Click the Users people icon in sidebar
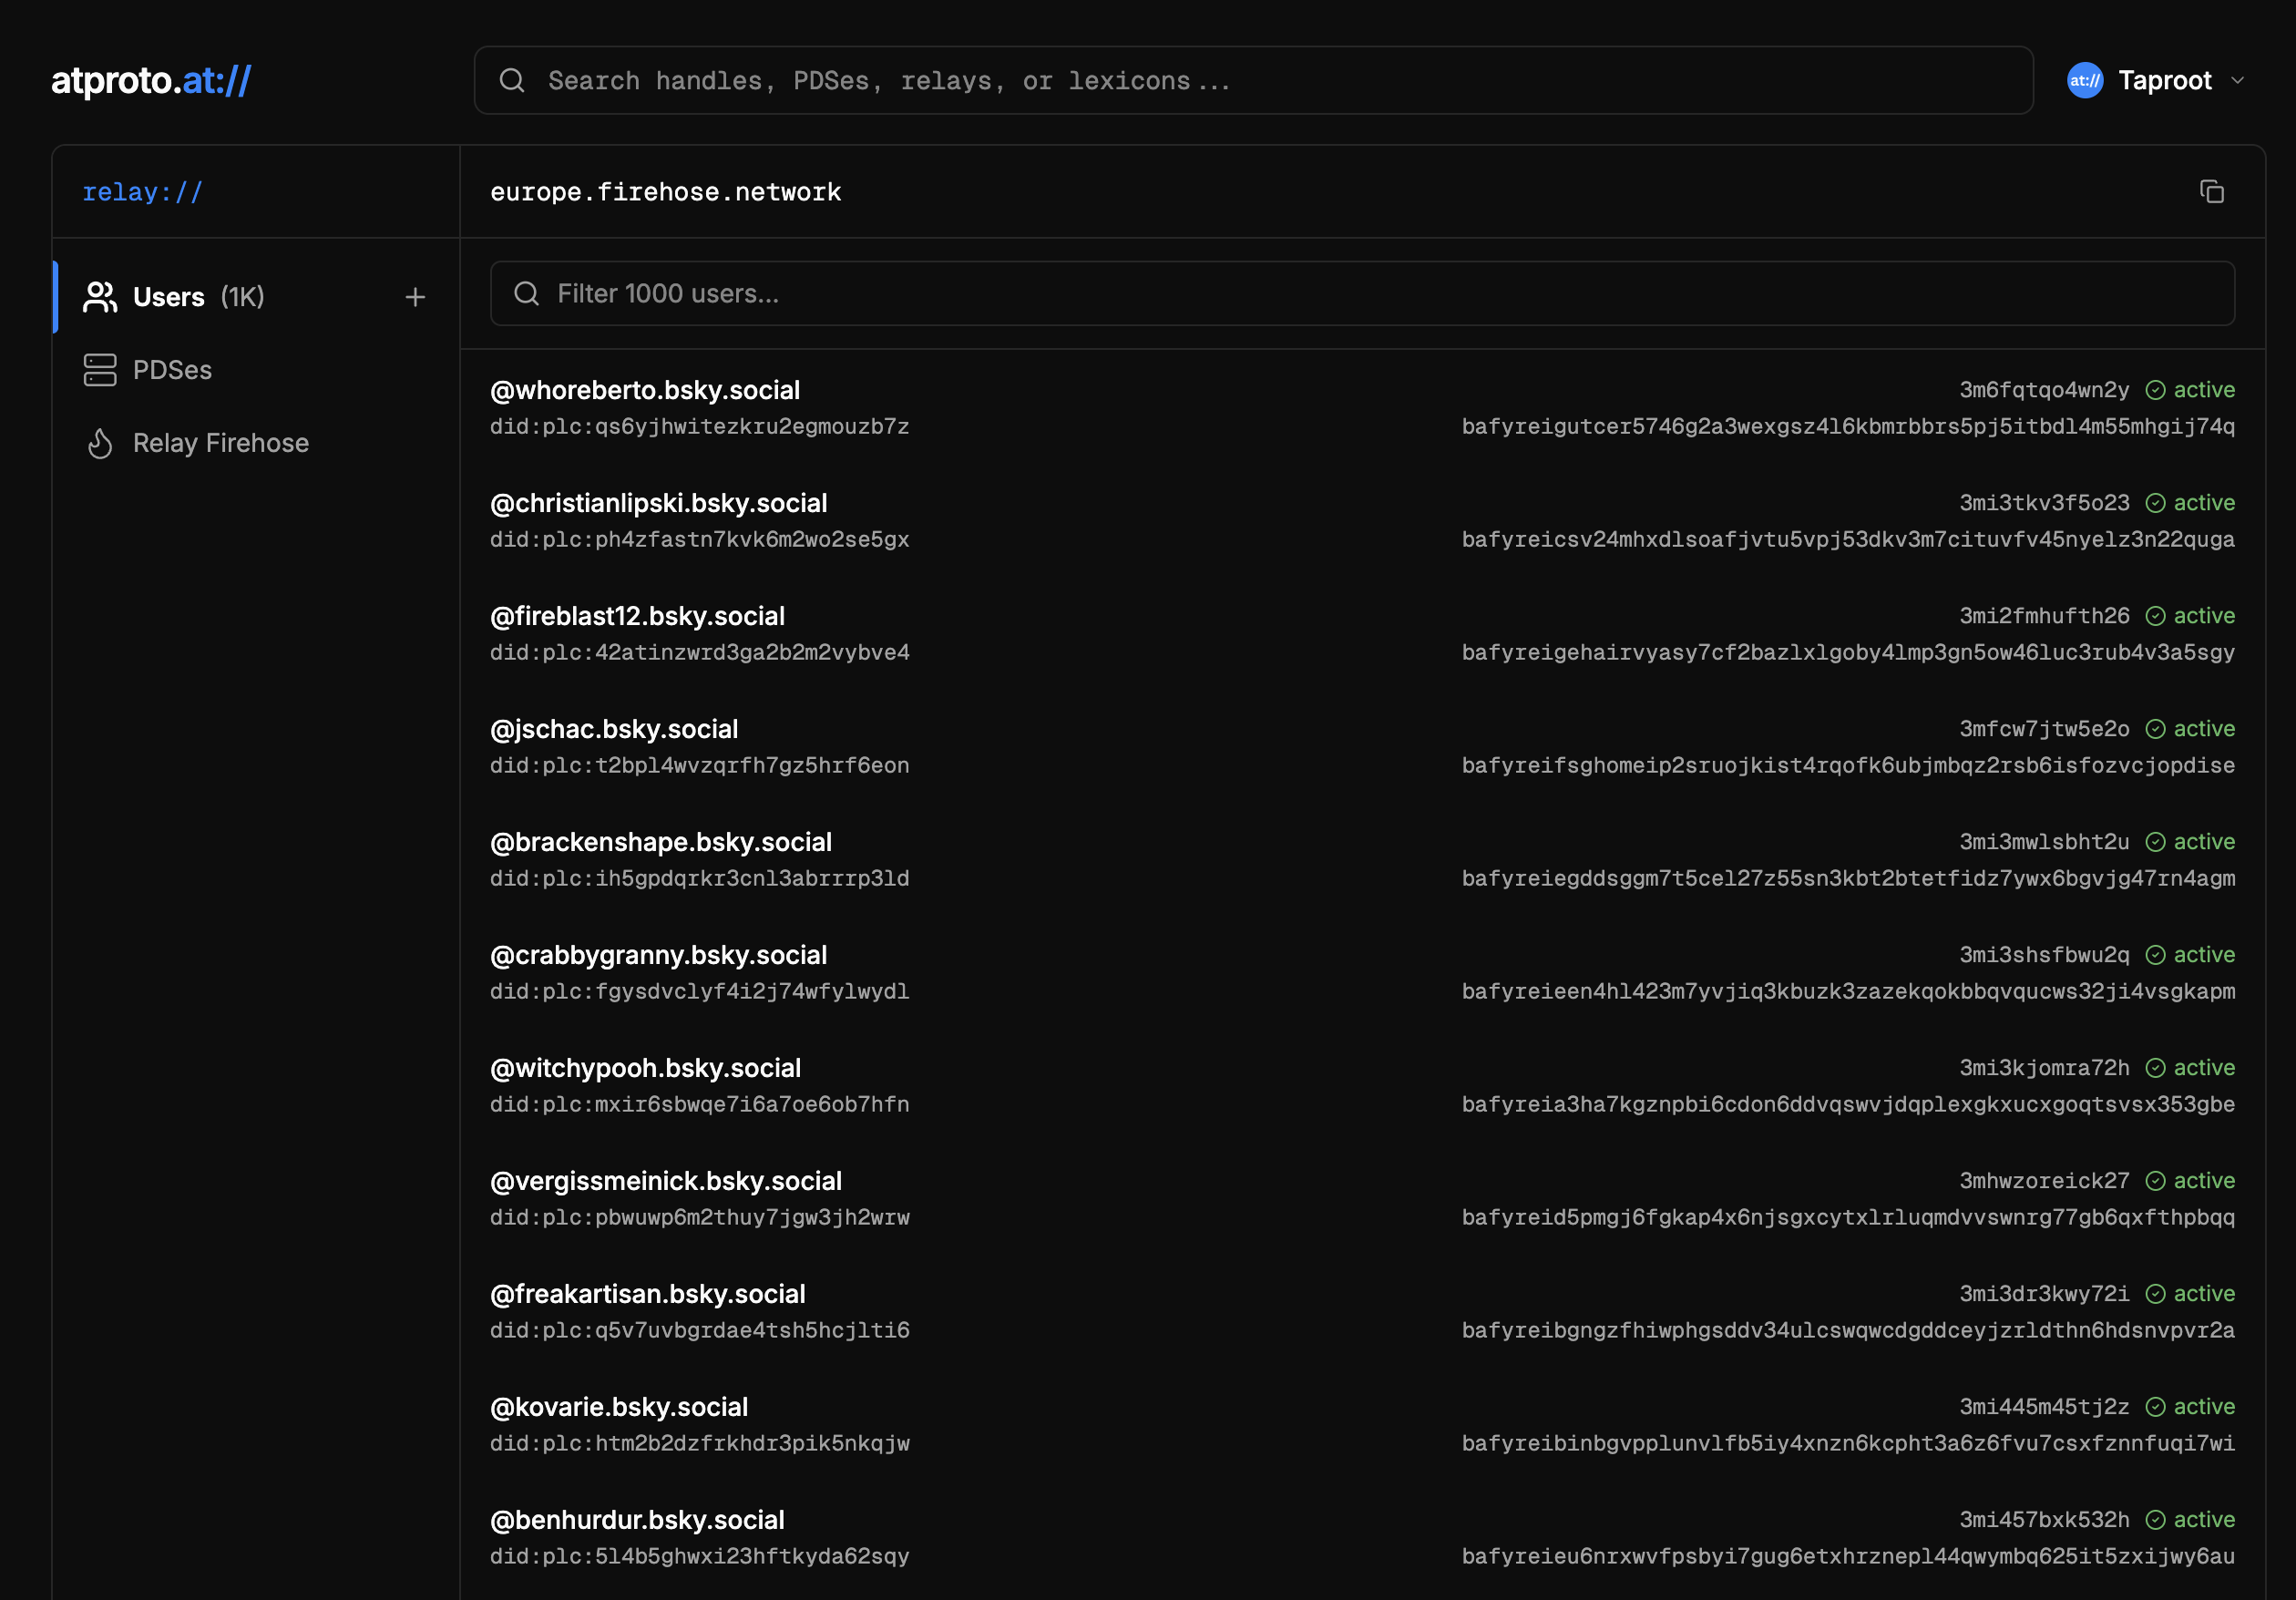The width and height of the screenshot is (2296, 1600). point(100,297)
